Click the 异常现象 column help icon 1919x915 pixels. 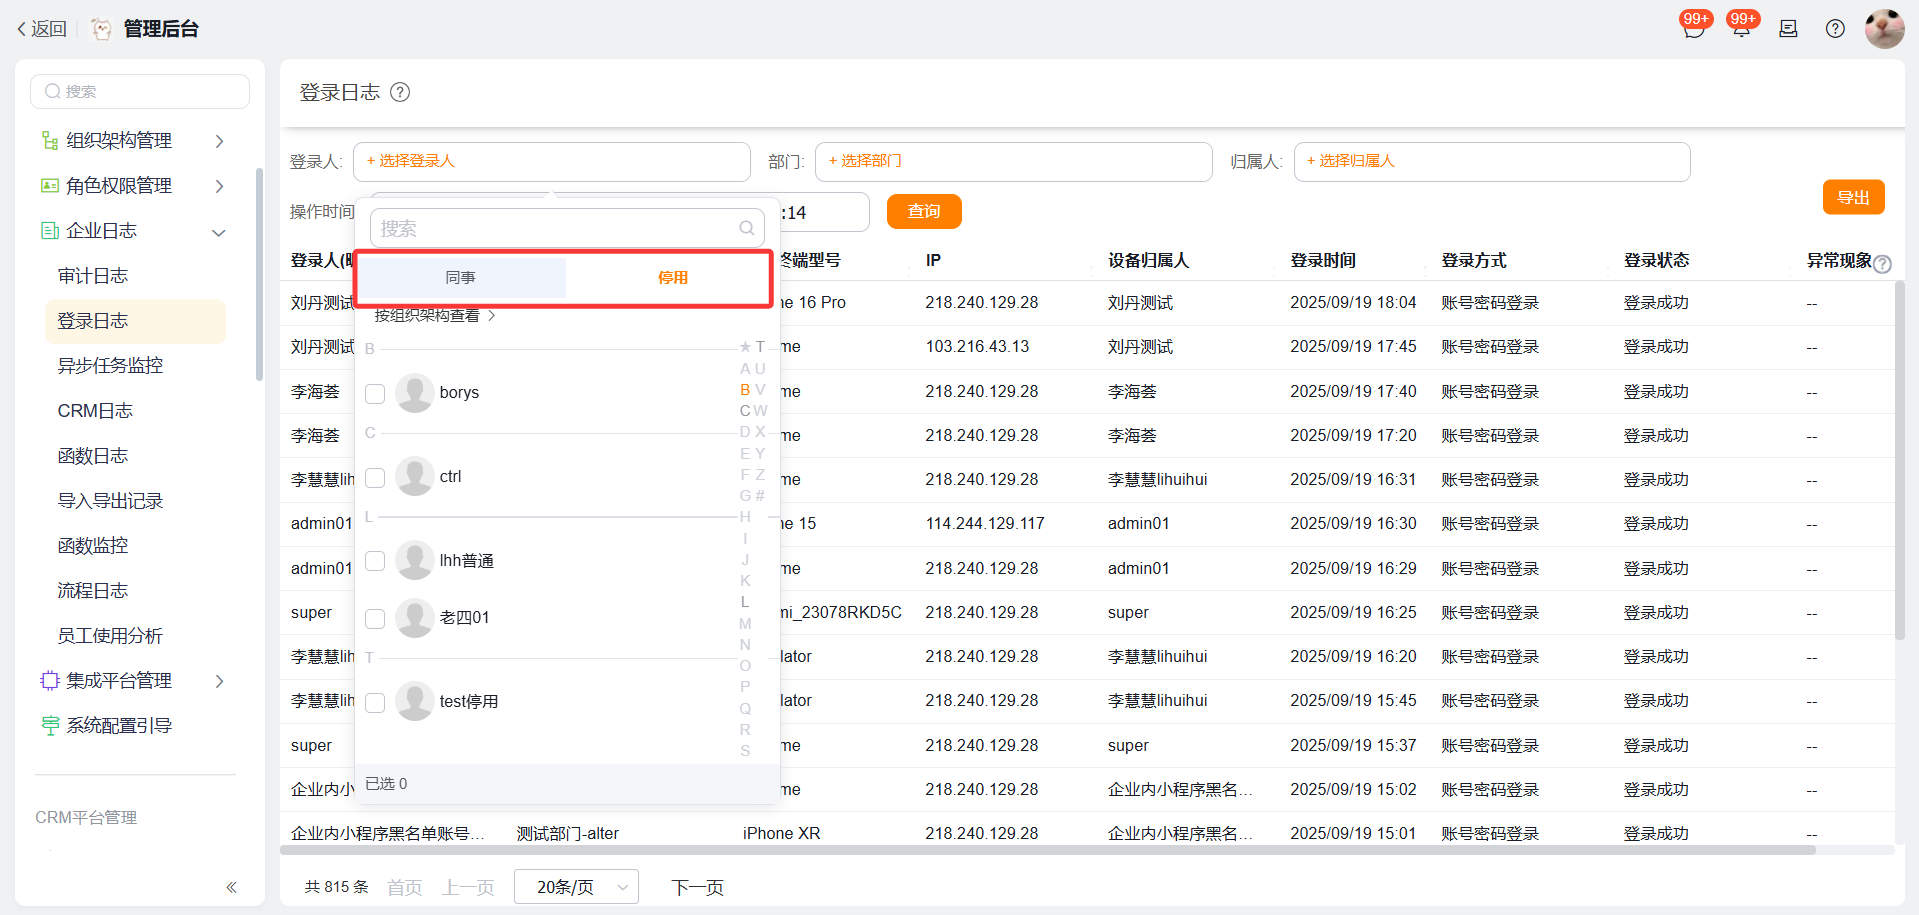1882,264
